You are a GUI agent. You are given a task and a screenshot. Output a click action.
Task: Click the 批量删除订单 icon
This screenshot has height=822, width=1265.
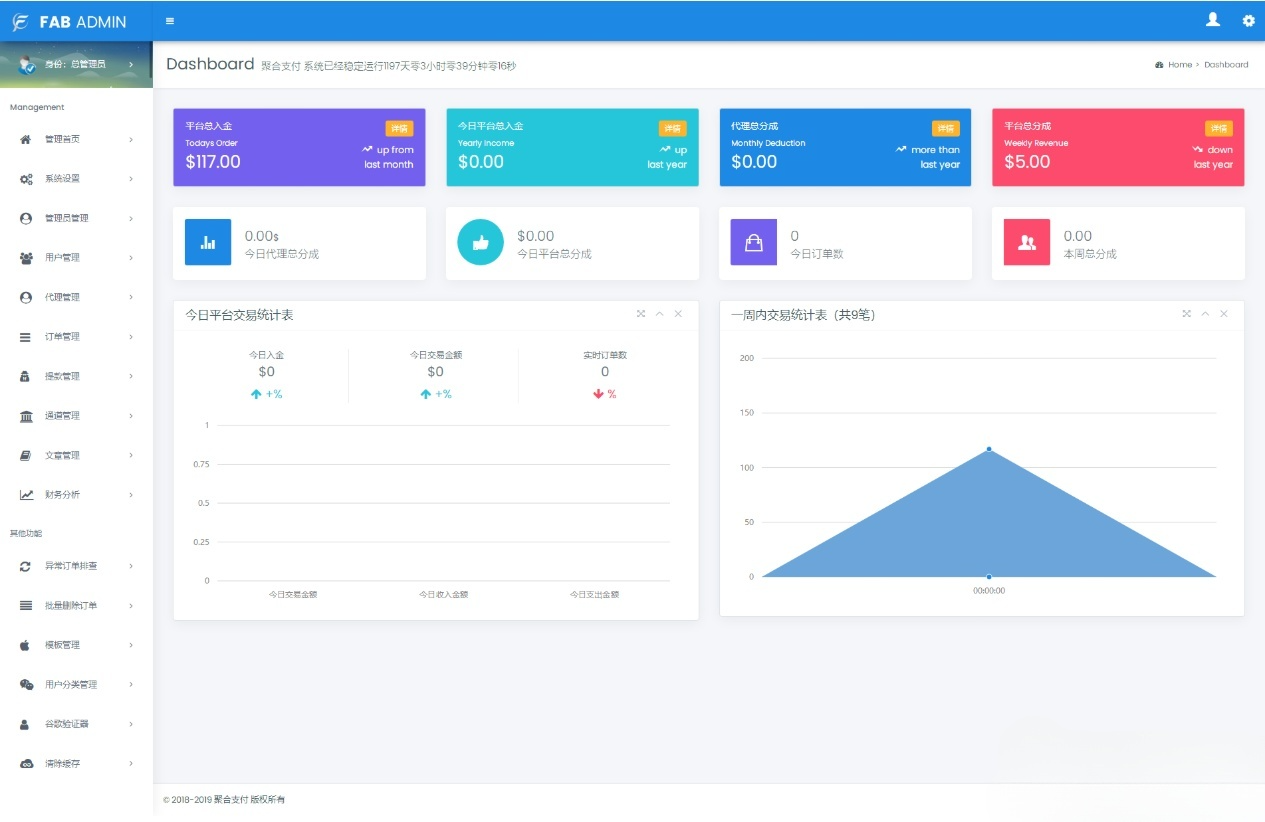click(24, 605)
